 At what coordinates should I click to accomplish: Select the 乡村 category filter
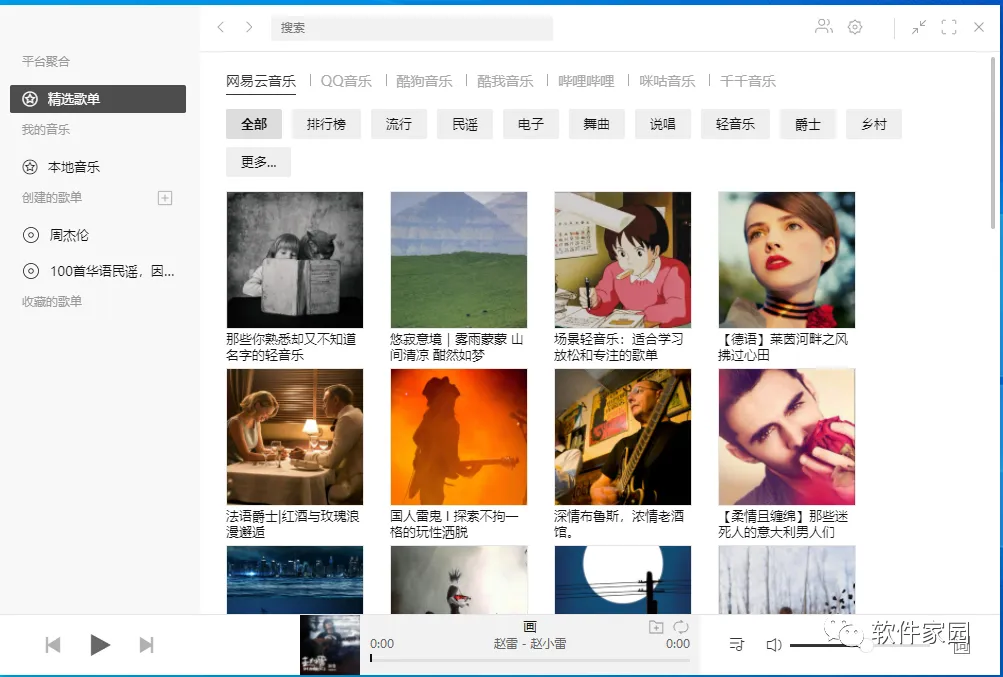874,124
